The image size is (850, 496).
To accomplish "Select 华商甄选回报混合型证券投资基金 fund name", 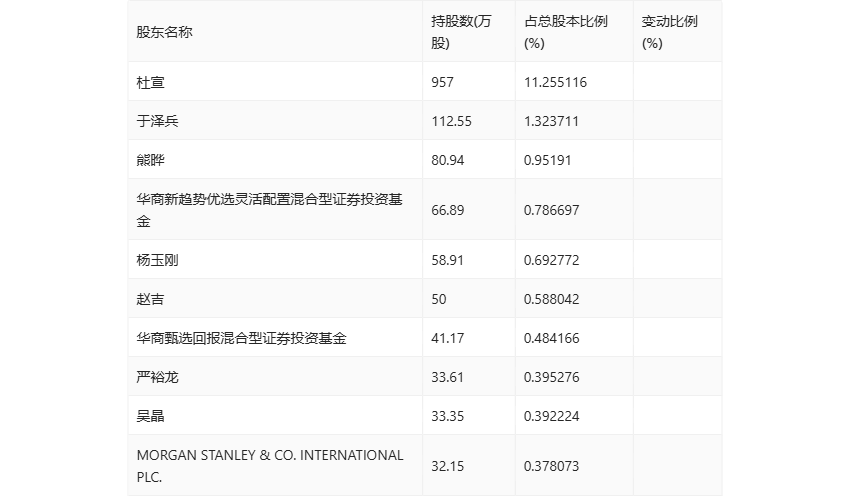I will click(241, 338).
